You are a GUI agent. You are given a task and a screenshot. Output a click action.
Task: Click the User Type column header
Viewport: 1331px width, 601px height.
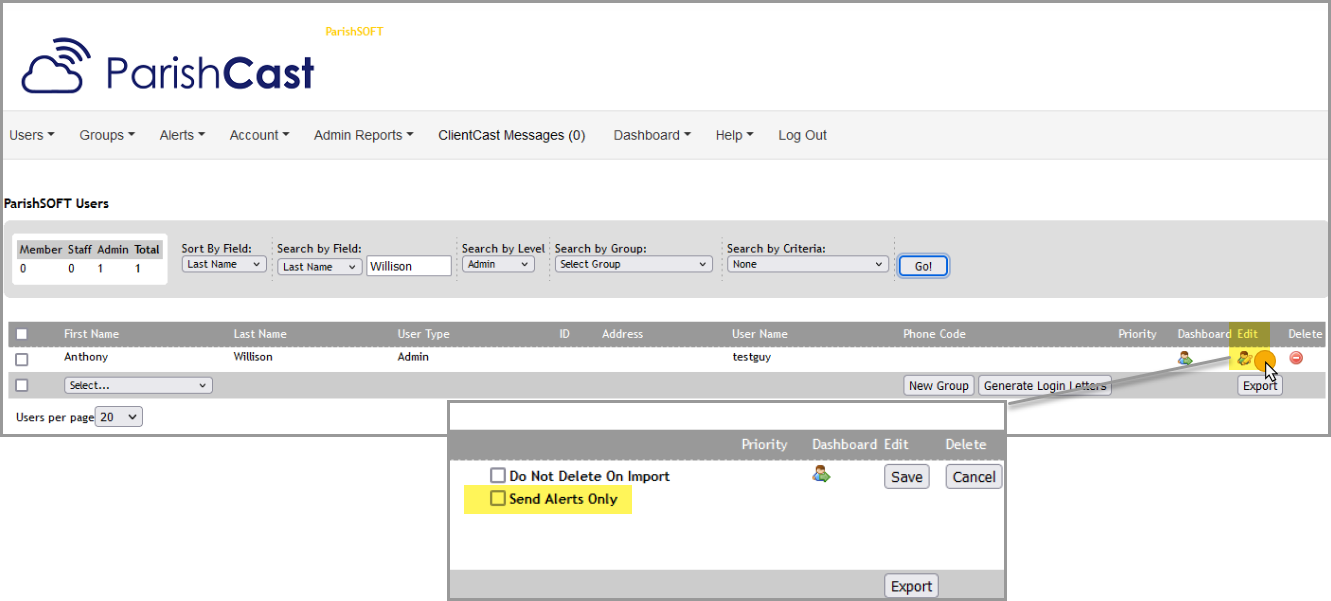(424, 334)
